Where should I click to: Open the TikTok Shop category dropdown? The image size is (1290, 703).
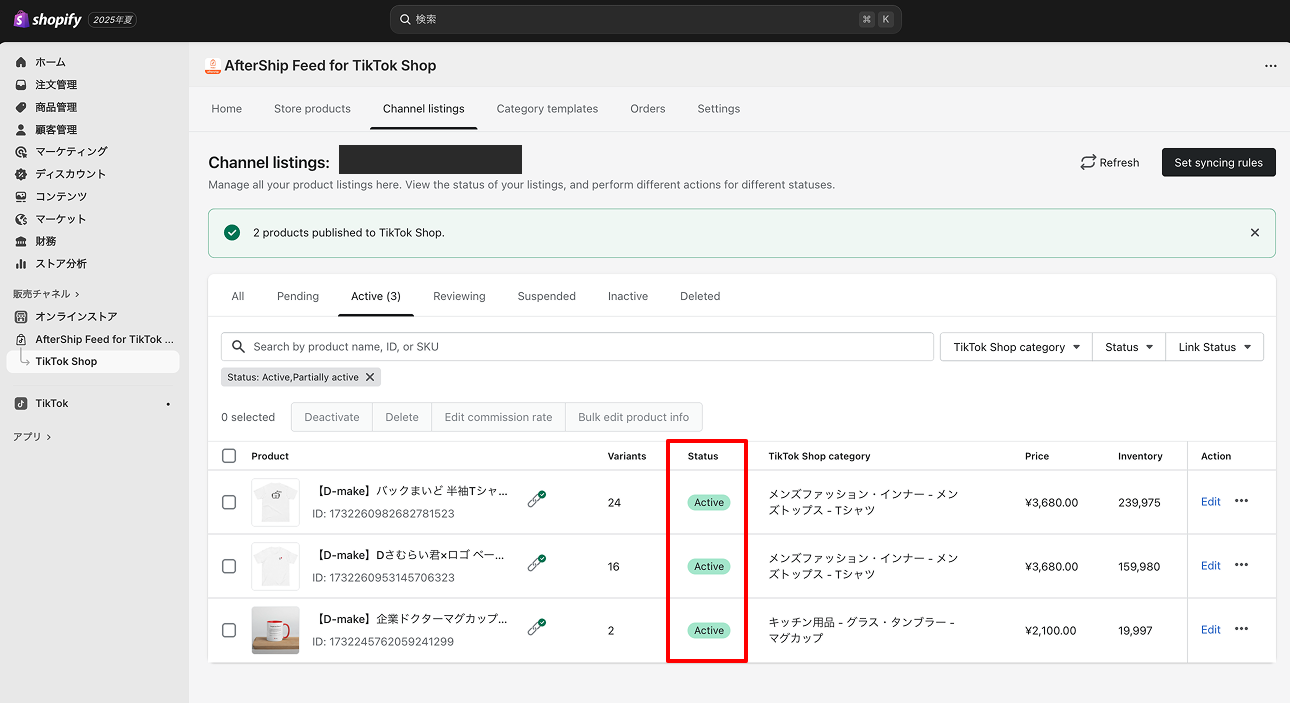click(x=1016, y=347)
